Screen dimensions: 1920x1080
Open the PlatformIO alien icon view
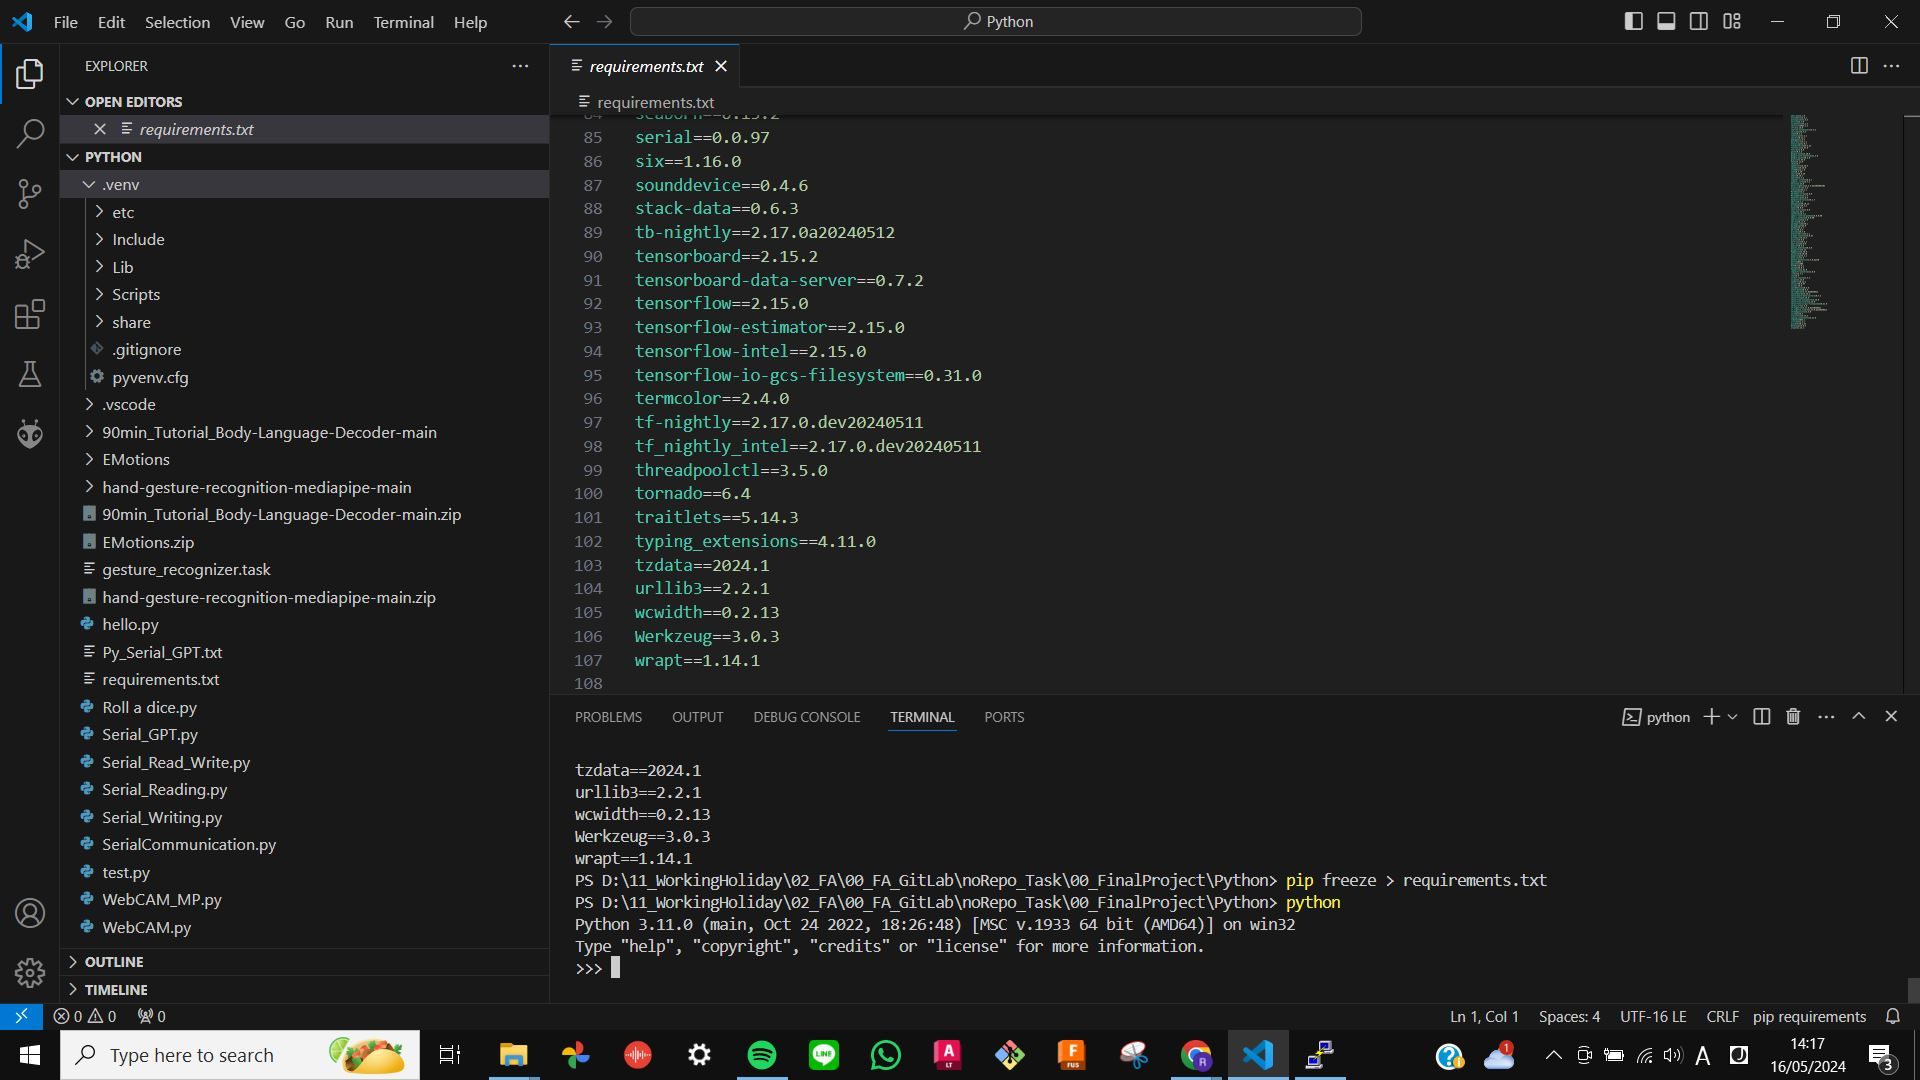tap(30, 434)
